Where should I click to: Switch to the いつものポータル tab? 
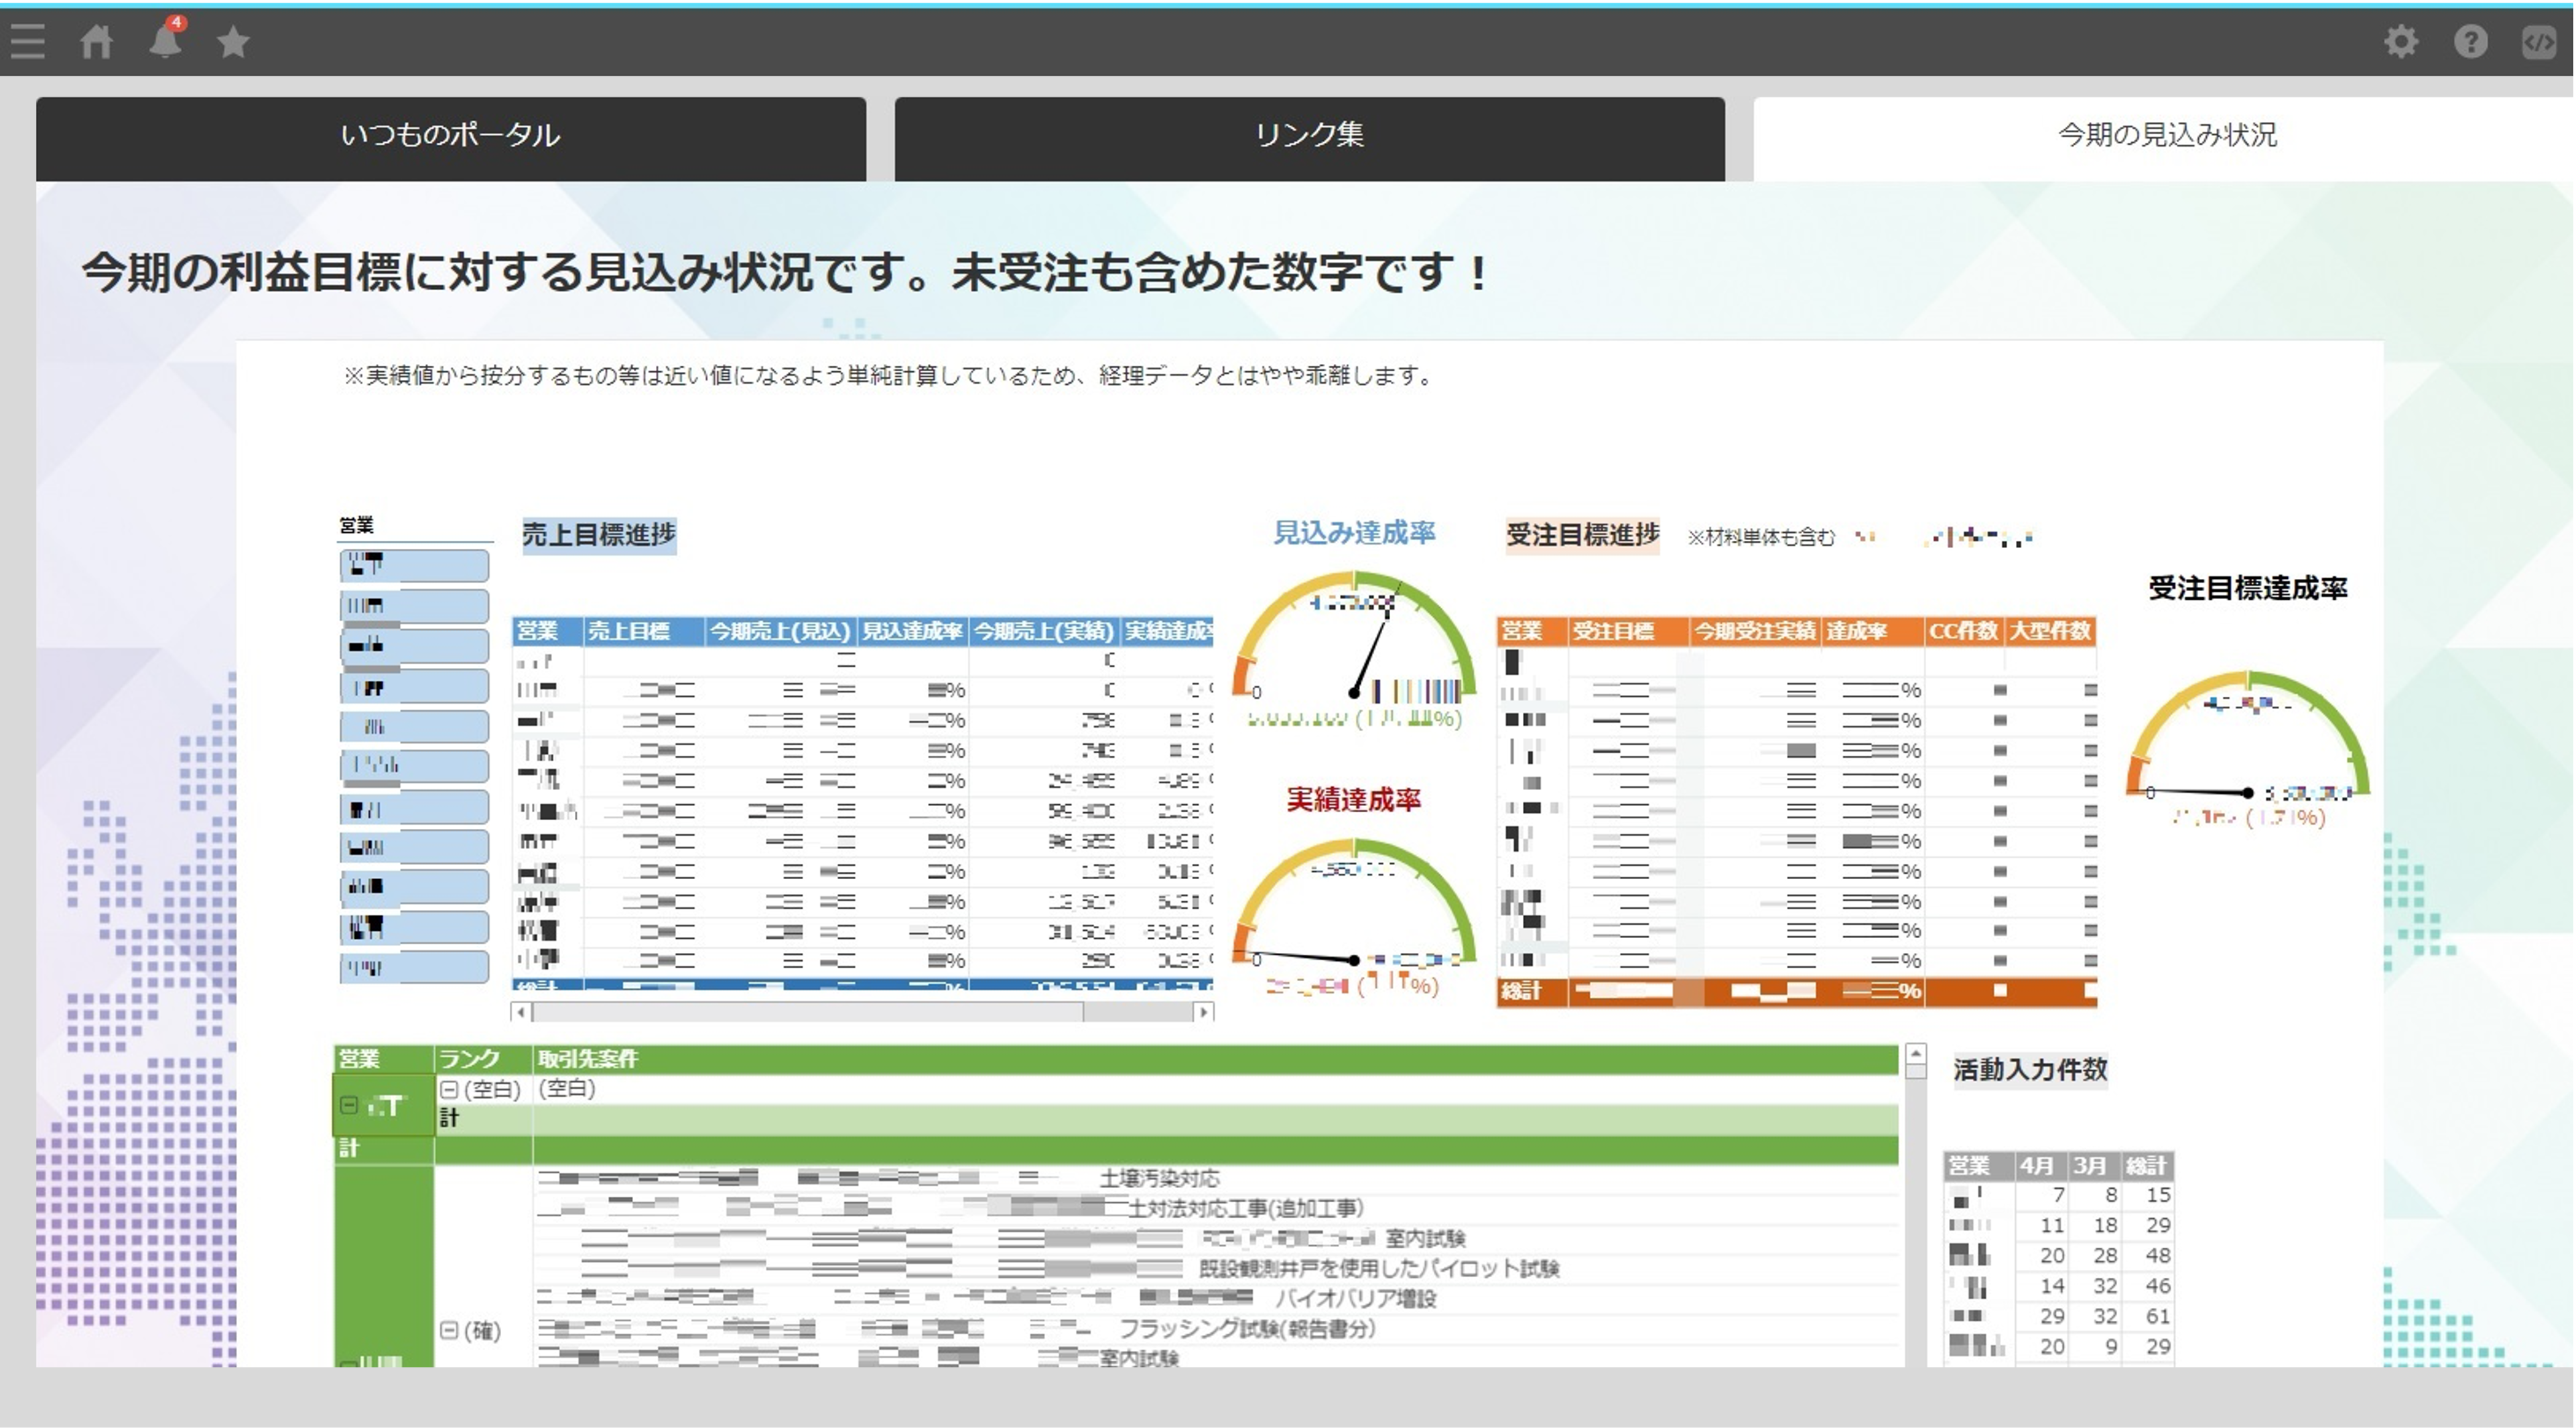click(x=450, y=135)
